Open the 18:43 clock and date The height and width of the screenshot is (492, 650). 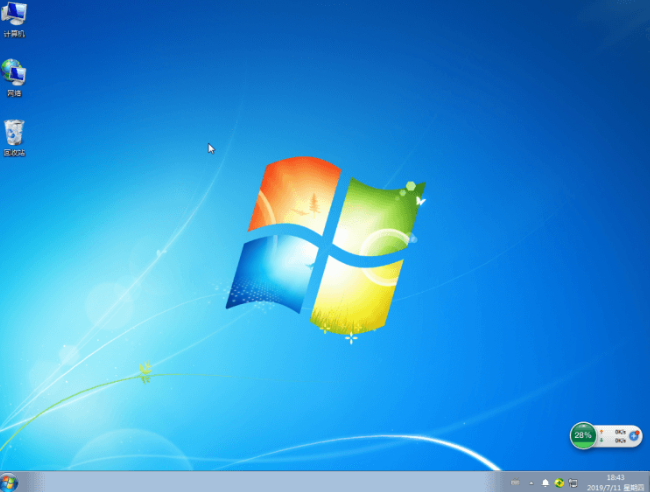(x=615, y=482)
